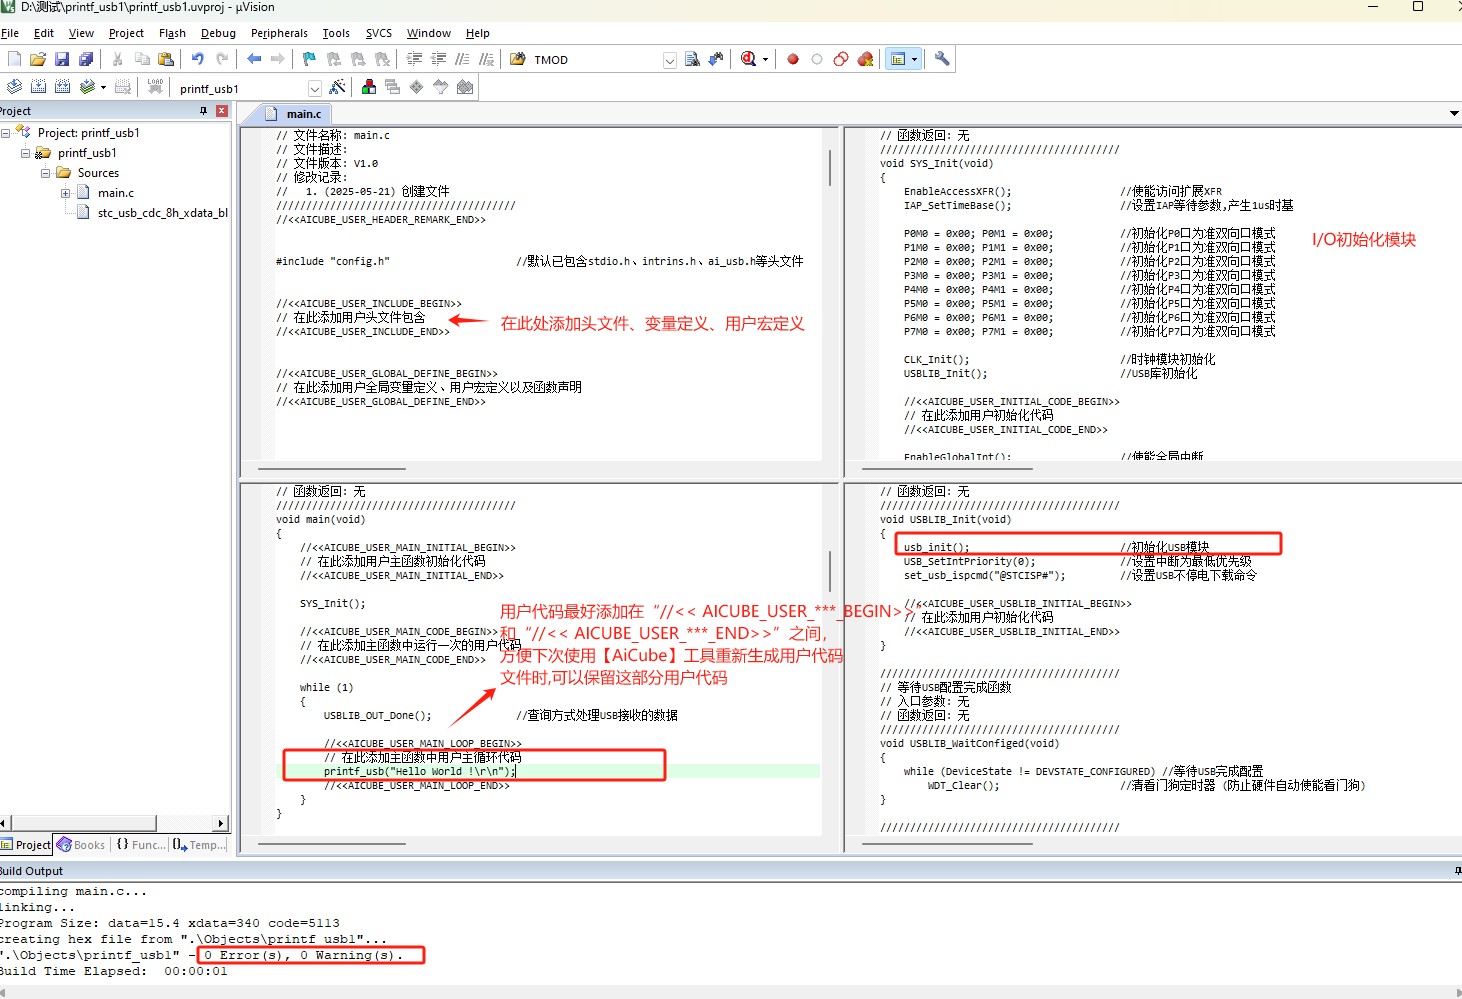The image size is (1462, 999).
Task: Switch to the Templates tab in the Project panel
Action: click(x=199, y=845)
